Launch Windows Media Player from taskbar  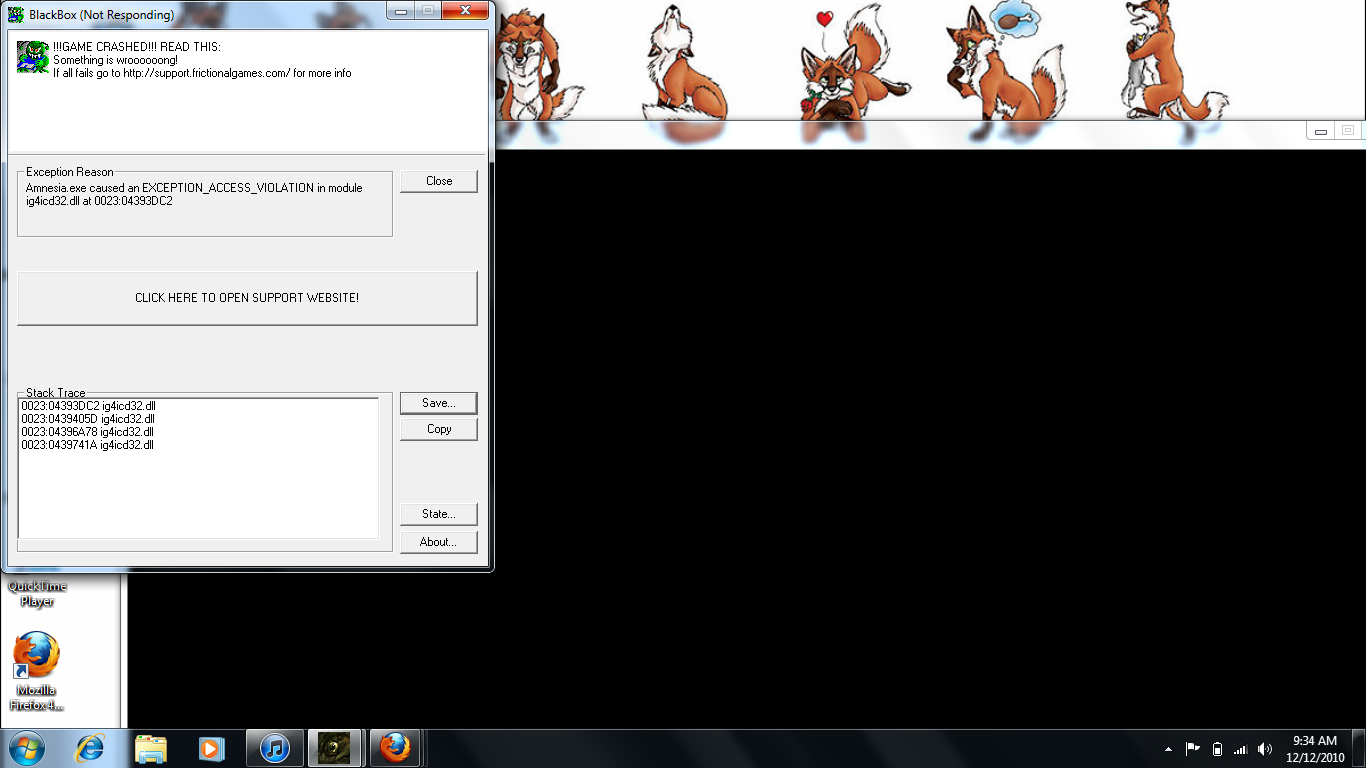tap(212, 747)
